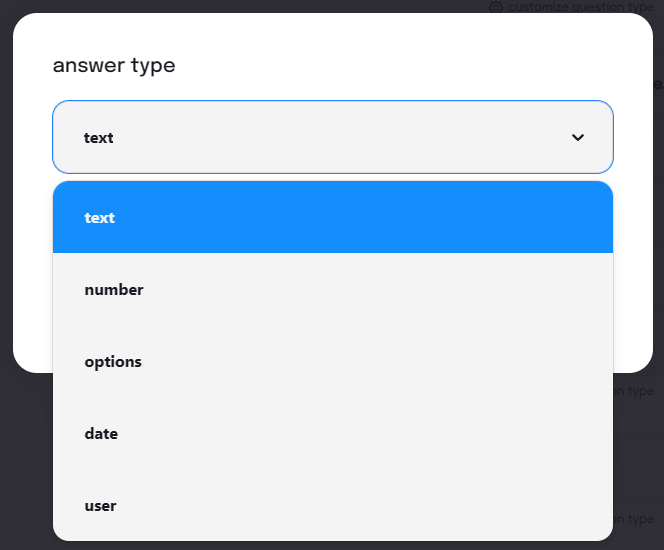Click the cut-off letter e behind the dialog edge
Screen dimensions: 664x550
tap(658, 84)
